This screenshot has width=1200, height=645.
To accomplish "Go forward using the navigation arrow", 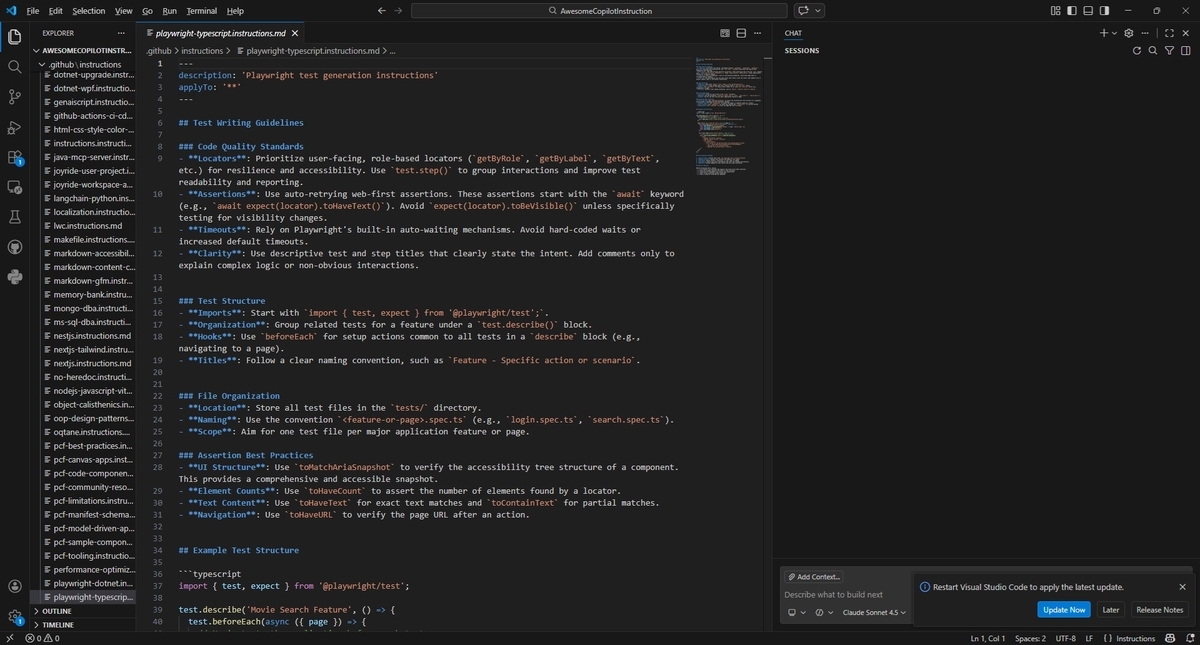I will click(x=399, y=10).
